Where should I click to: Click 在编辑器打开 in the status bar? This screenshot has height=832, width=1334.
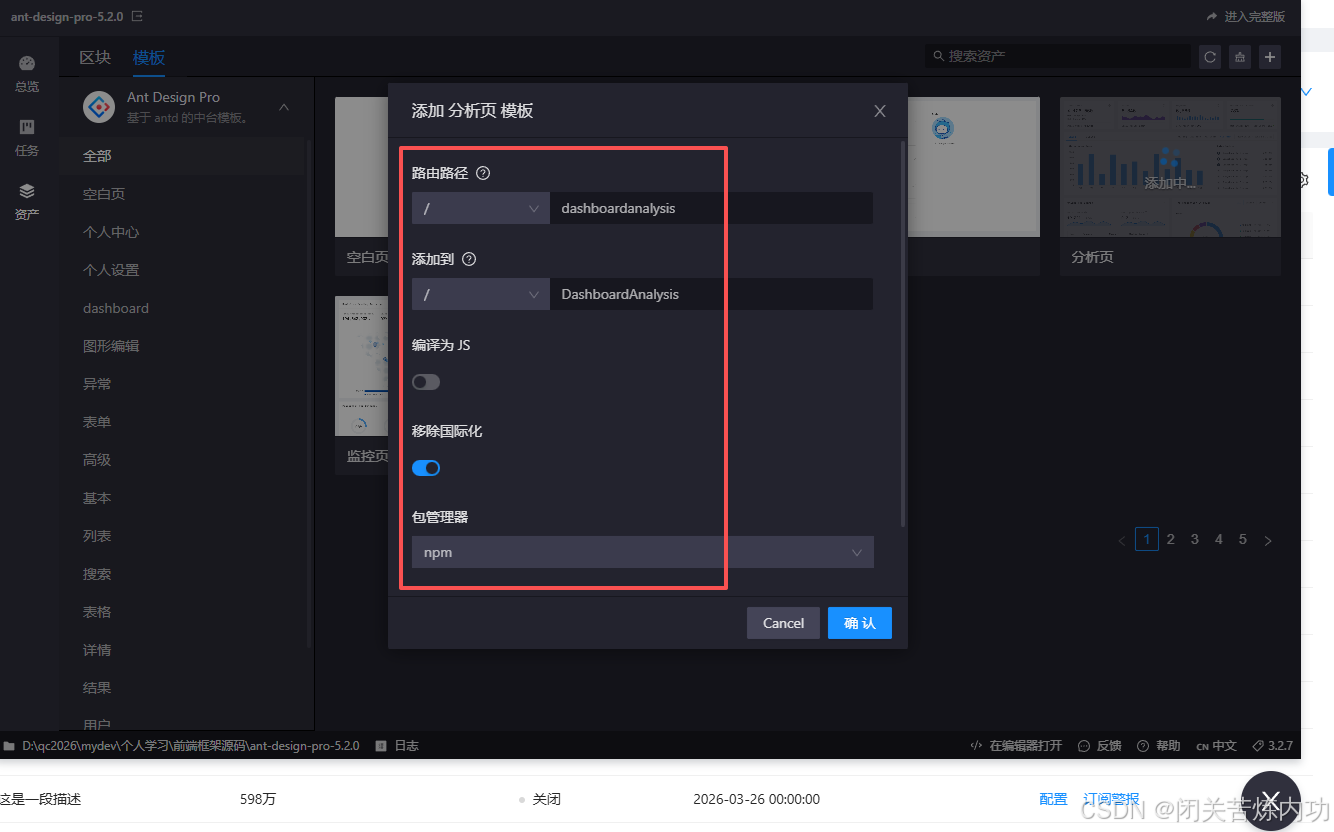click(1016, 746)
